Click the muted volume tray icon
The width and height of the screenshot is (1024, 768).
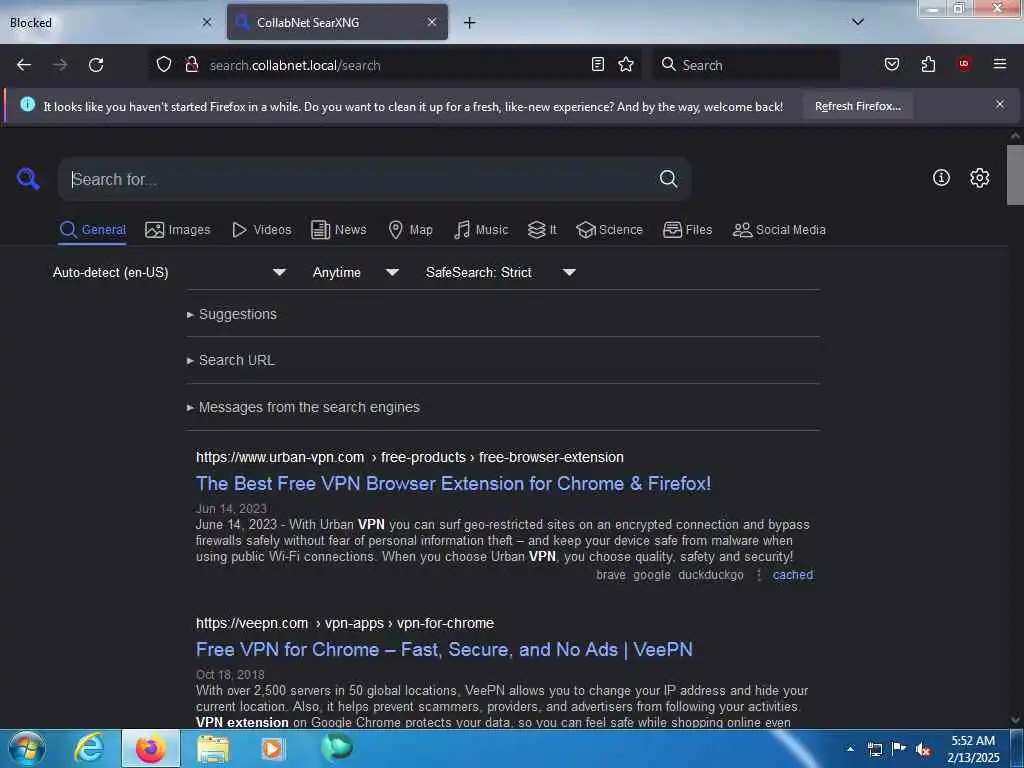(923, 750)
